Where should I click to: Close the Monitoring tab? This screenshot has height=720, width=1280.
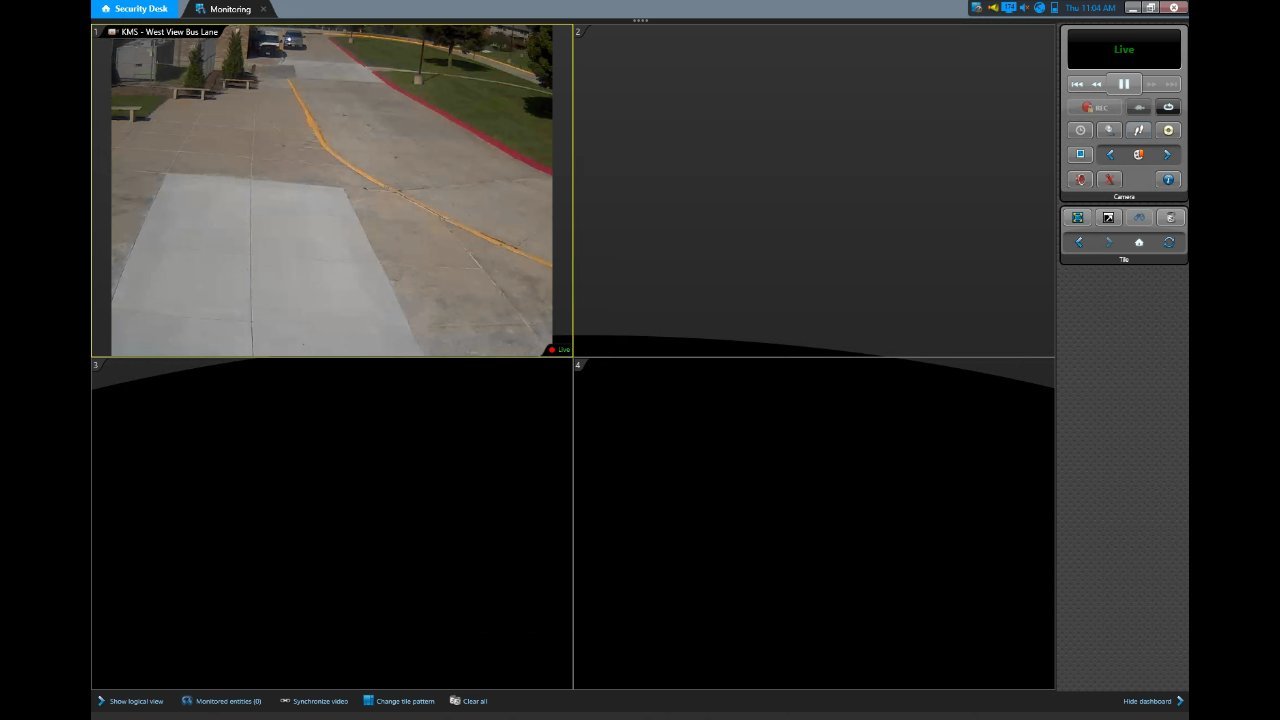click(x=264, y=9)
